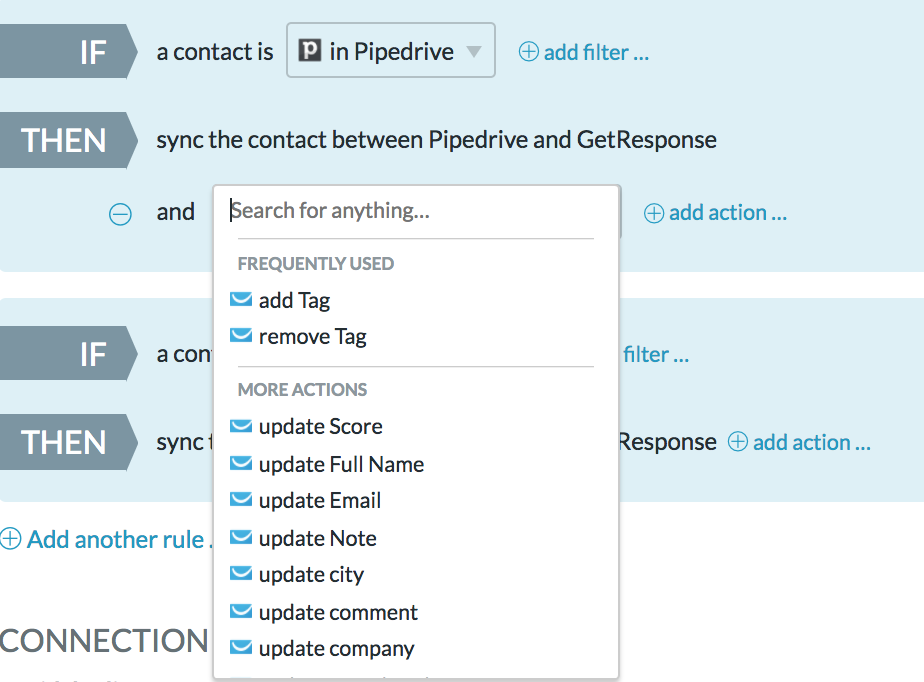Click 'add filter ...' in first rule
924x682 pixels.
pos(596,52)
